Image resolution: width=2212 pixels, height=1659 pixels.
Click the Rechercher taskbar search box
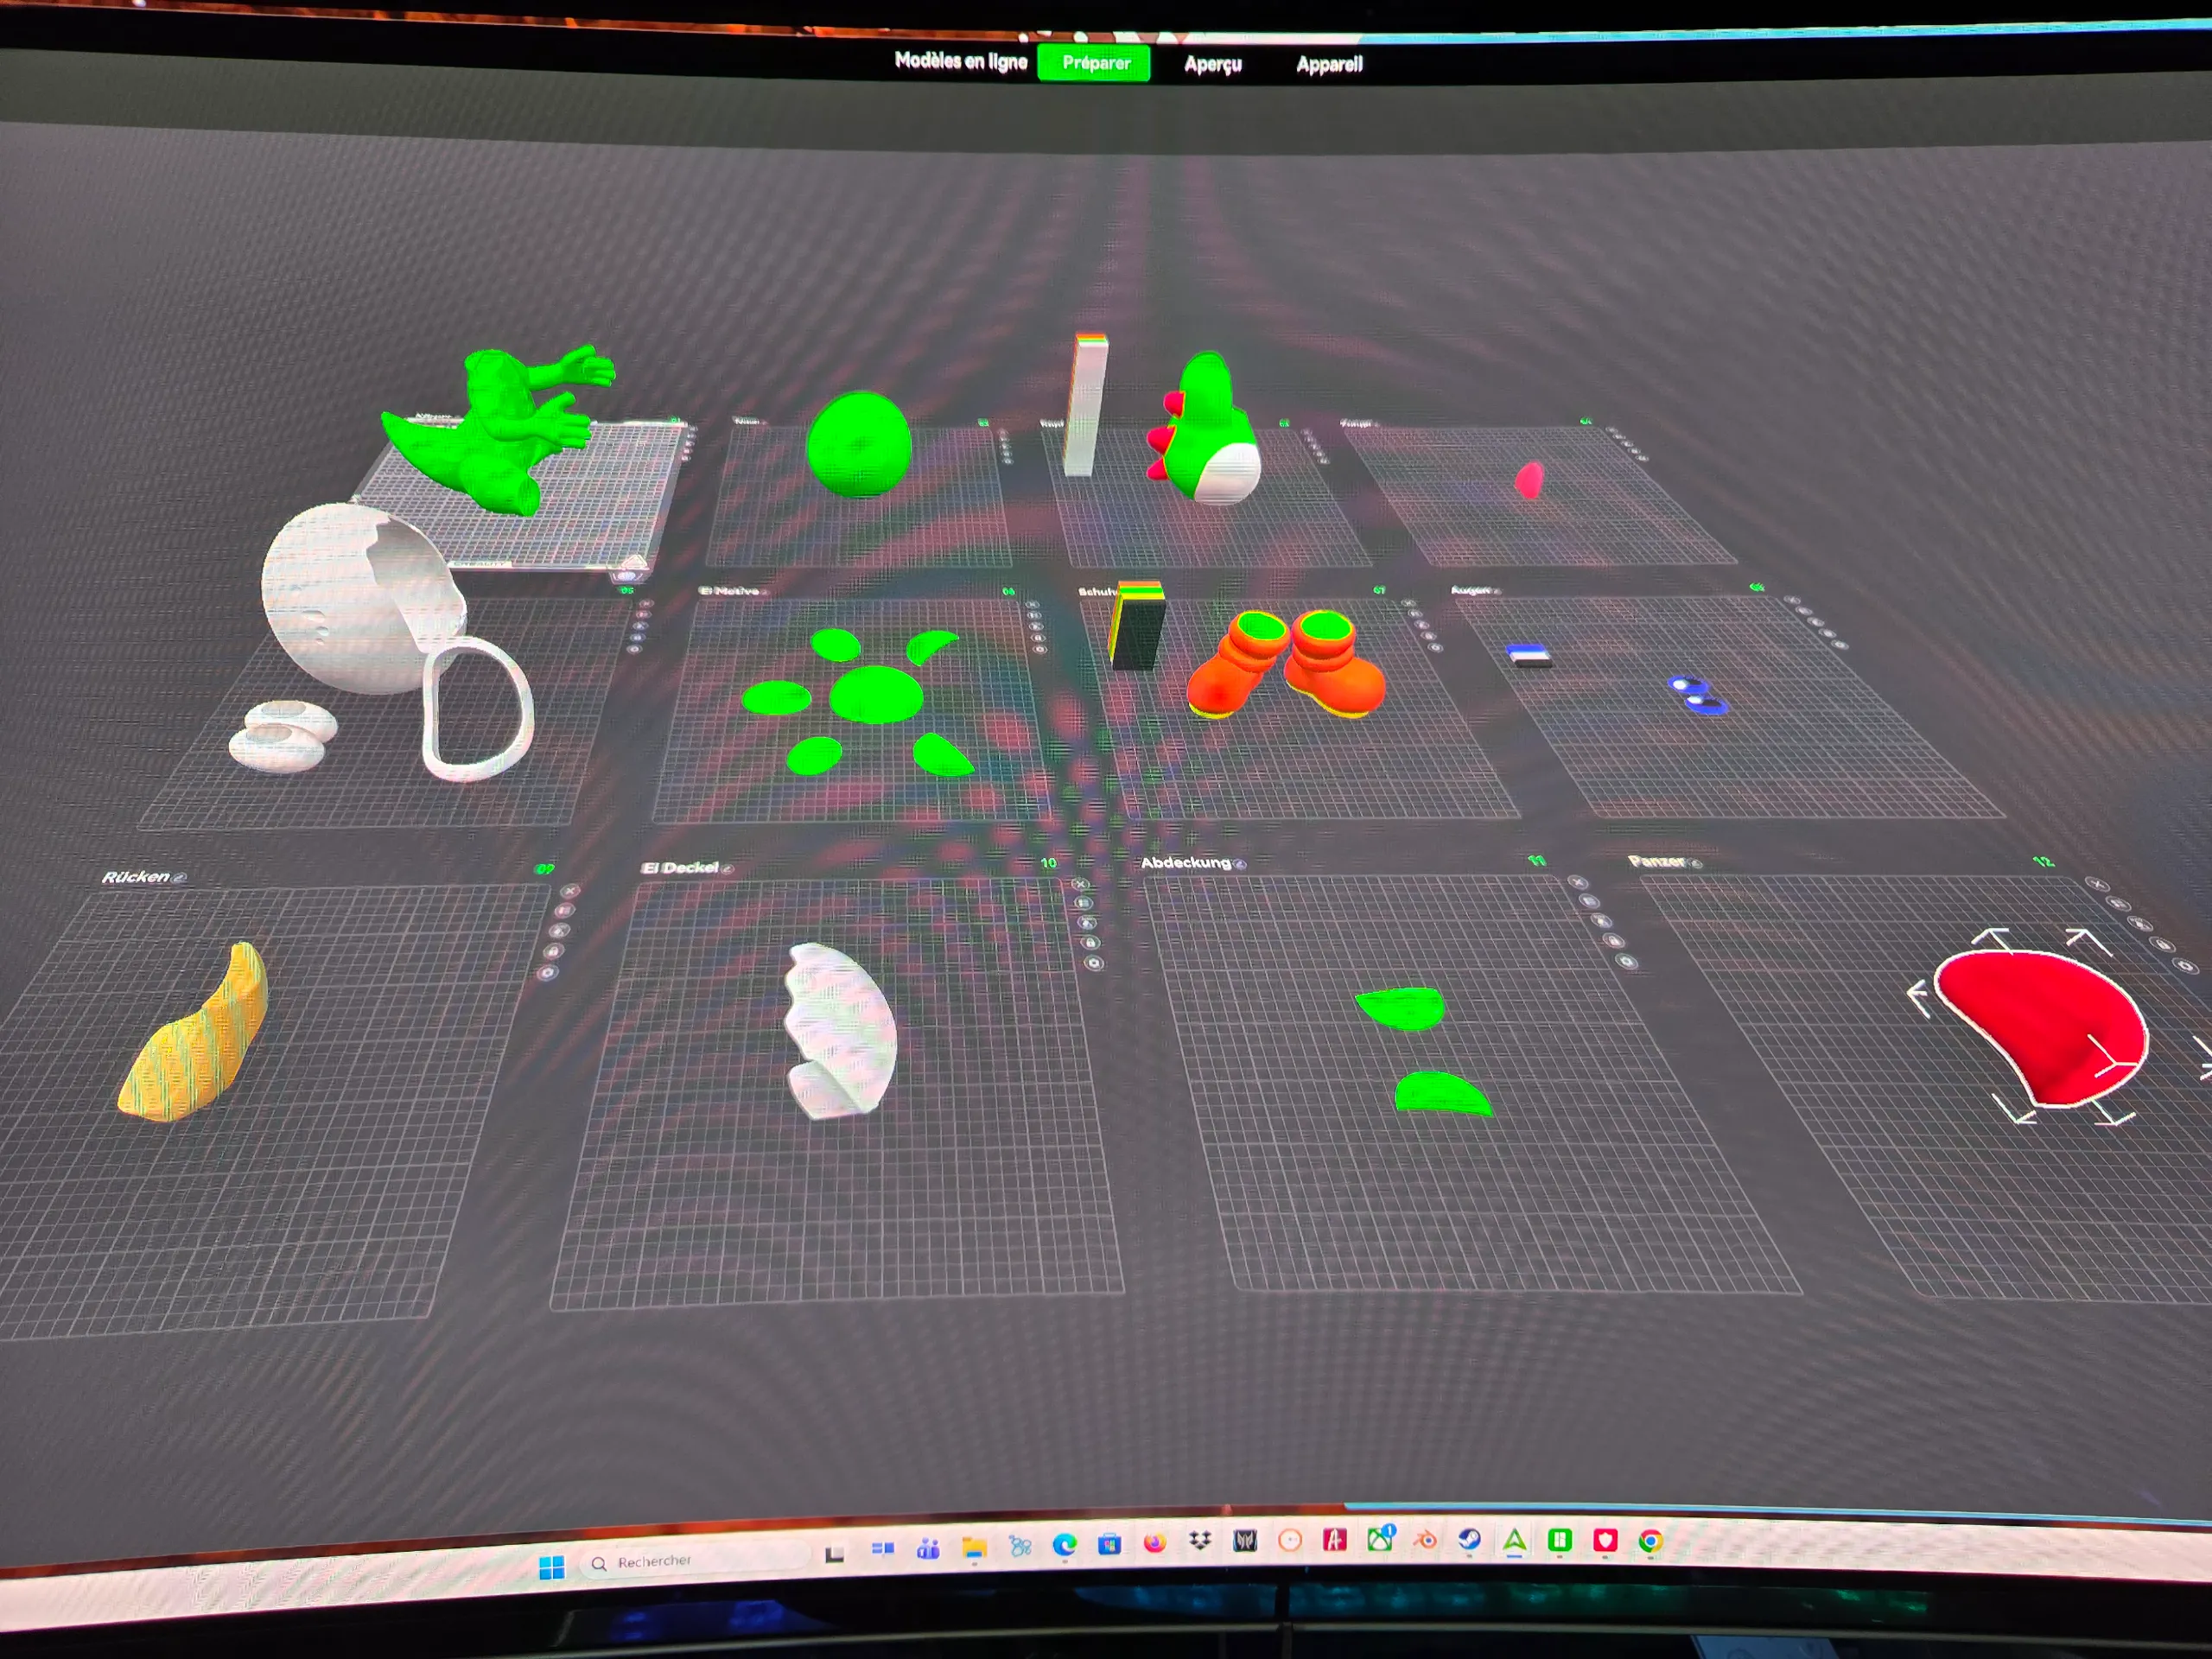(x=696, y=1561)
